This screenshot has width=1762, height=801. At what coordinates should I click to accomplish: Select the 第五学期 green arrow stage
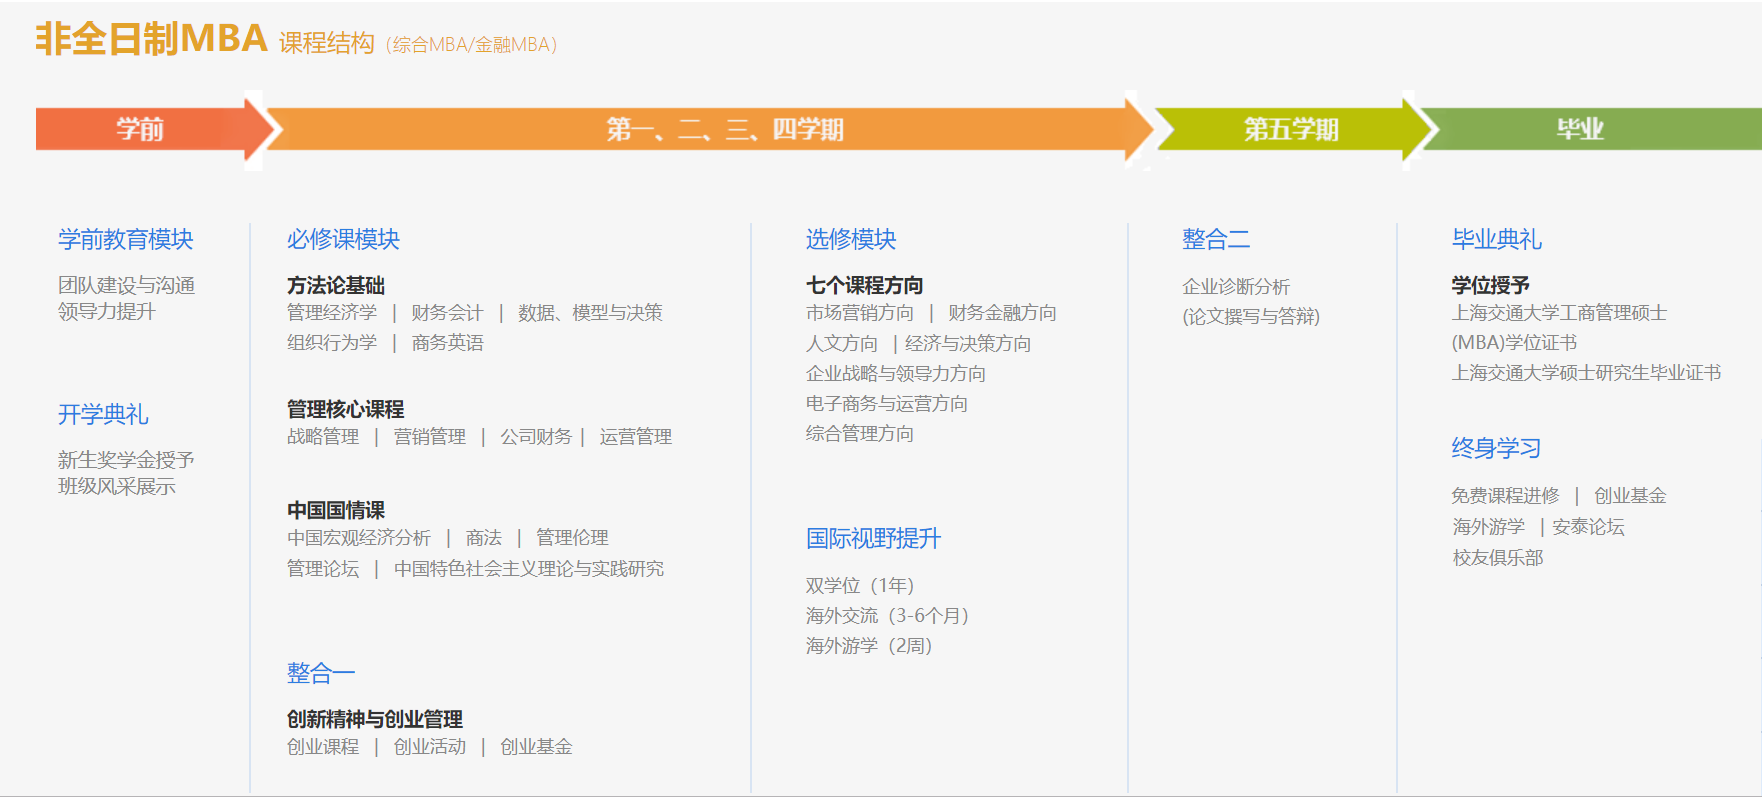tap(1290, 129)
